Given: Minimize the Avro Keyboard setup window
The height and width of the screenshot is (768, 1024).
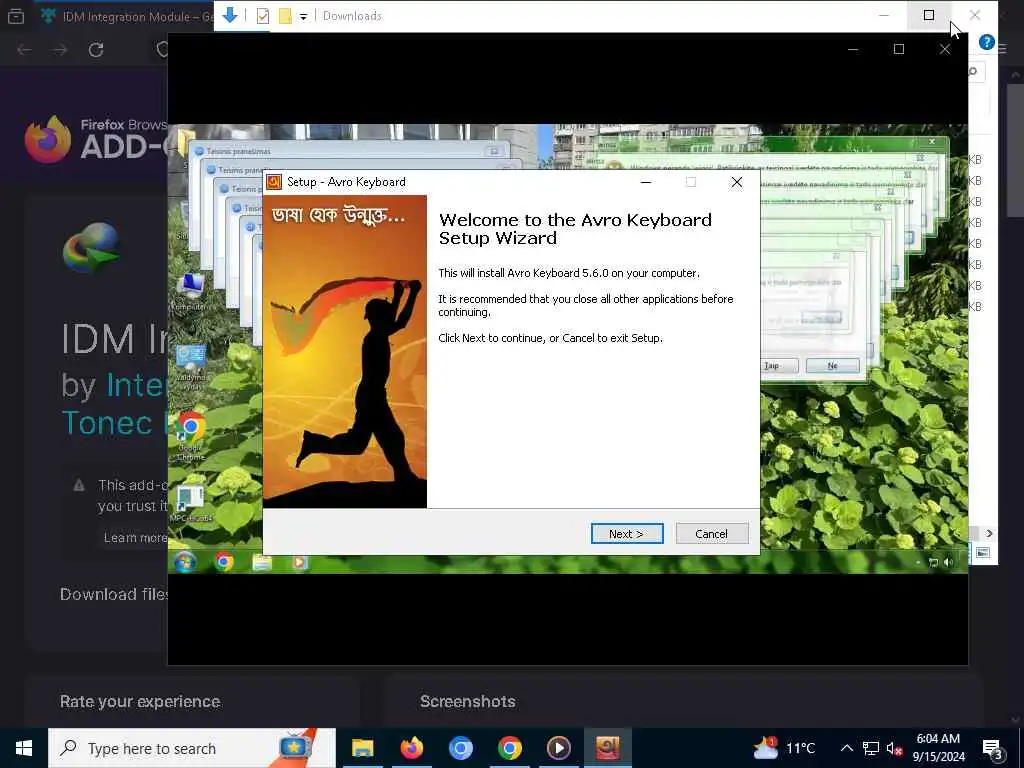Looking at the screenshot, I should coord(646,182).
